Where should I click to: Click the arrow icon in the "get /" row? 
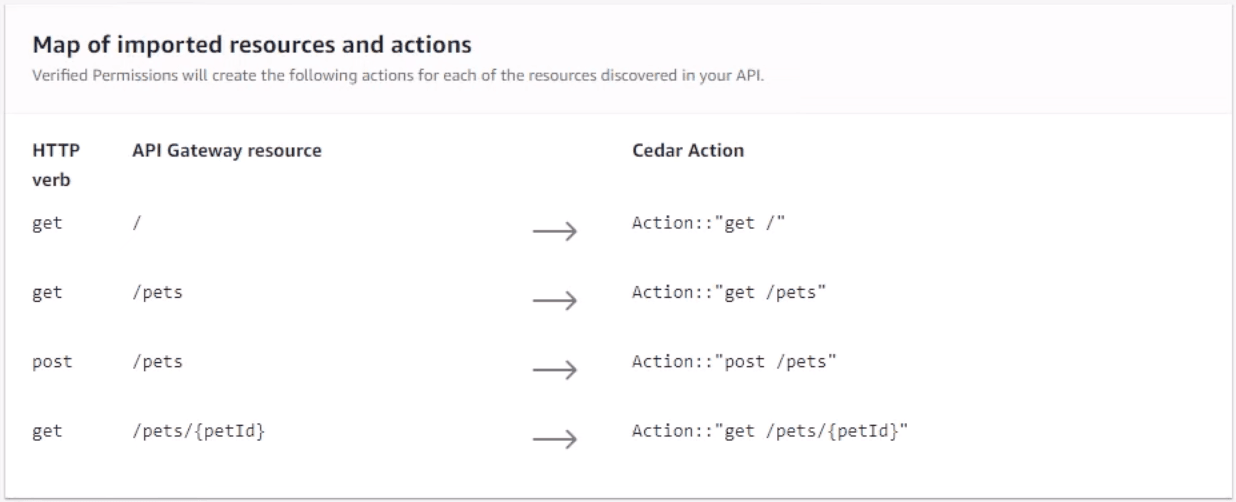[x=555, y=232]
